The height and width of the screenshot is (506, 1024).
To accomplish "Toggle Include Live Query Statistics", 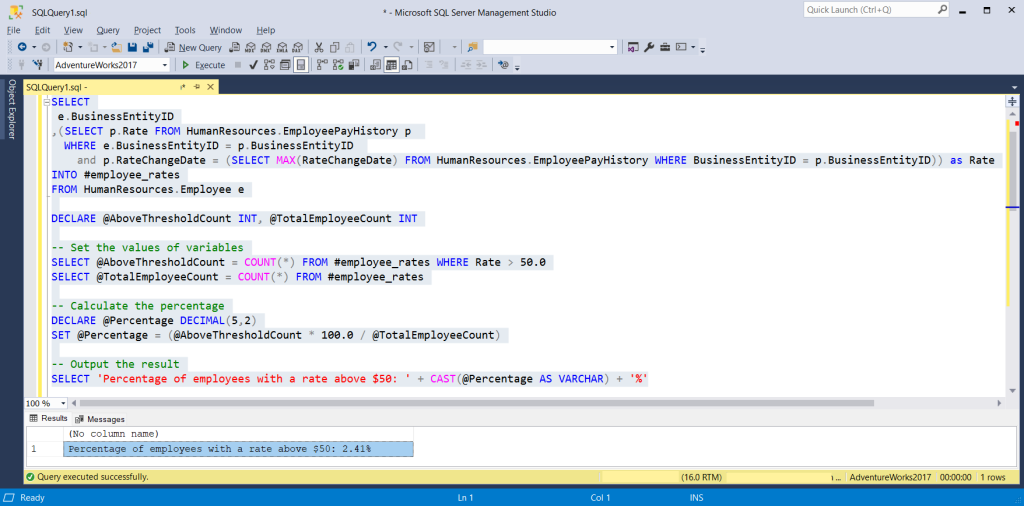I will pos(338,65).
